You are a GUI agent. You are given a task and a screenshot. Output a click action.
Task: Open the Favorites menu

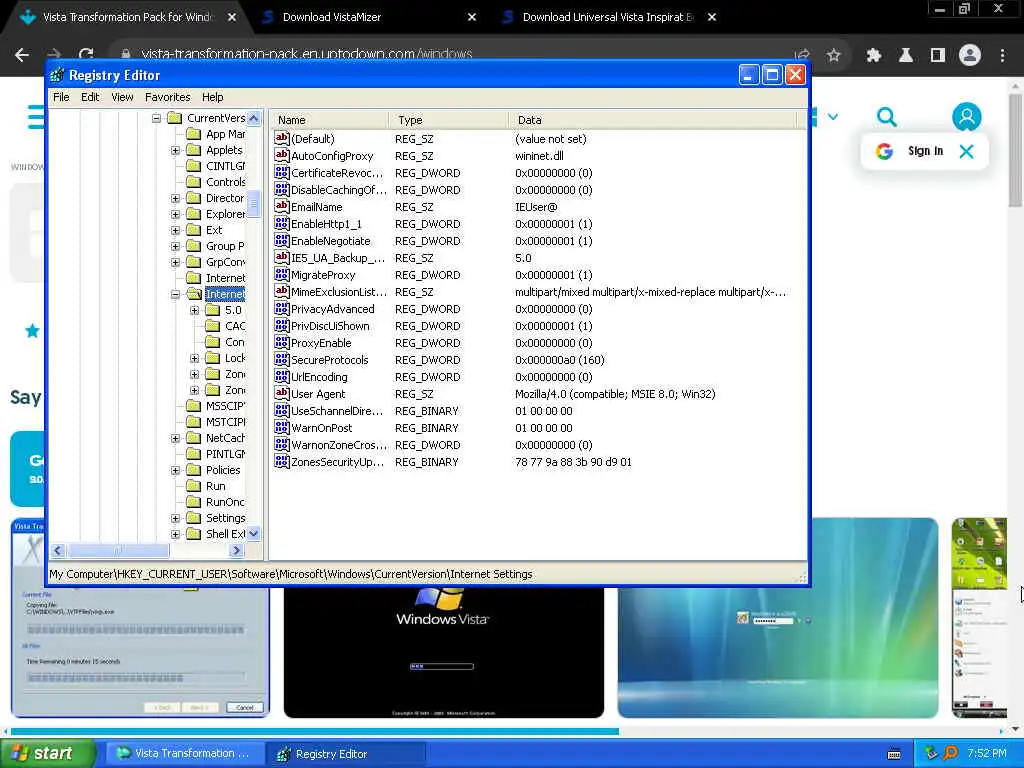tap(168, 97)
